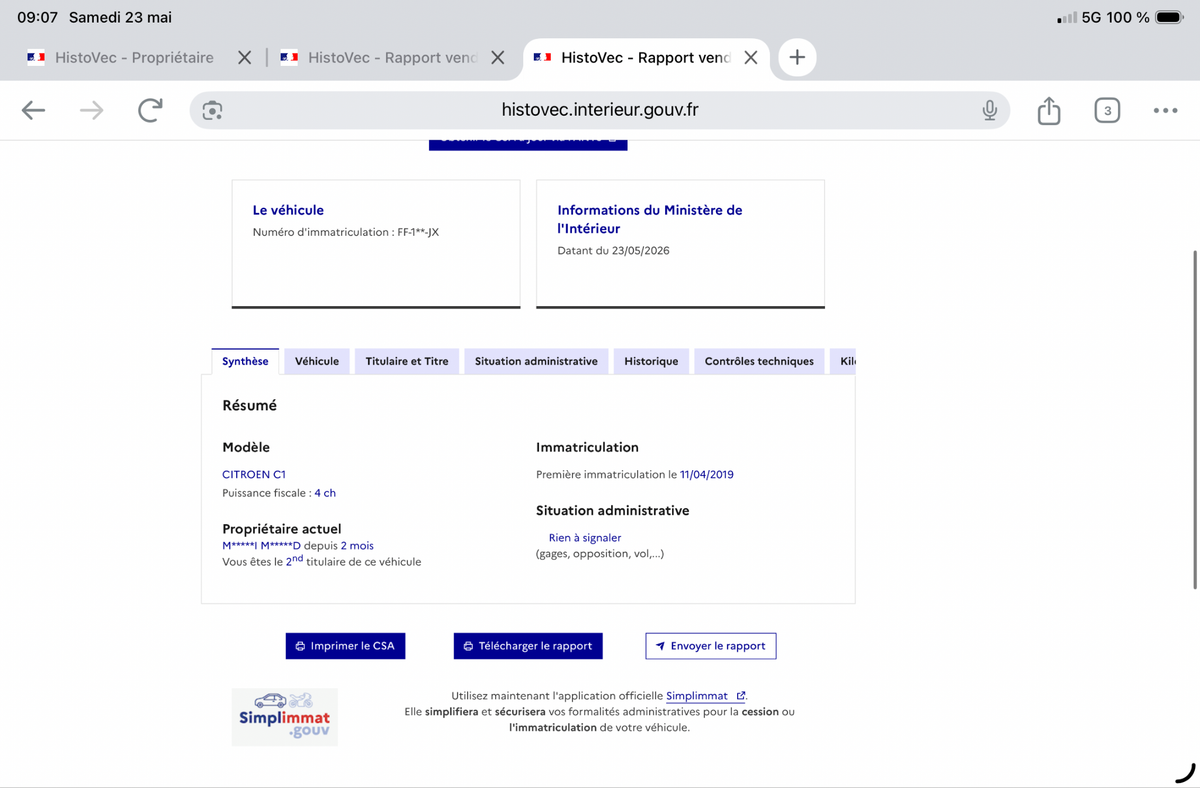The height and width of the screenshot is (788, 1200).
Task: Click Télécharger le rapport button
Action: pos(528,646)
